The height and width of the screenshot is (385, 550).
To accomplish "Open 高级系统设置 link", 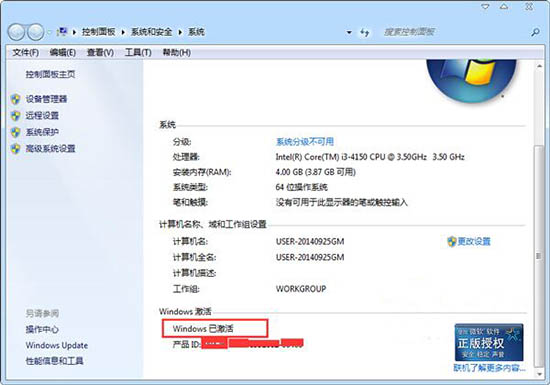I will 50,149.
